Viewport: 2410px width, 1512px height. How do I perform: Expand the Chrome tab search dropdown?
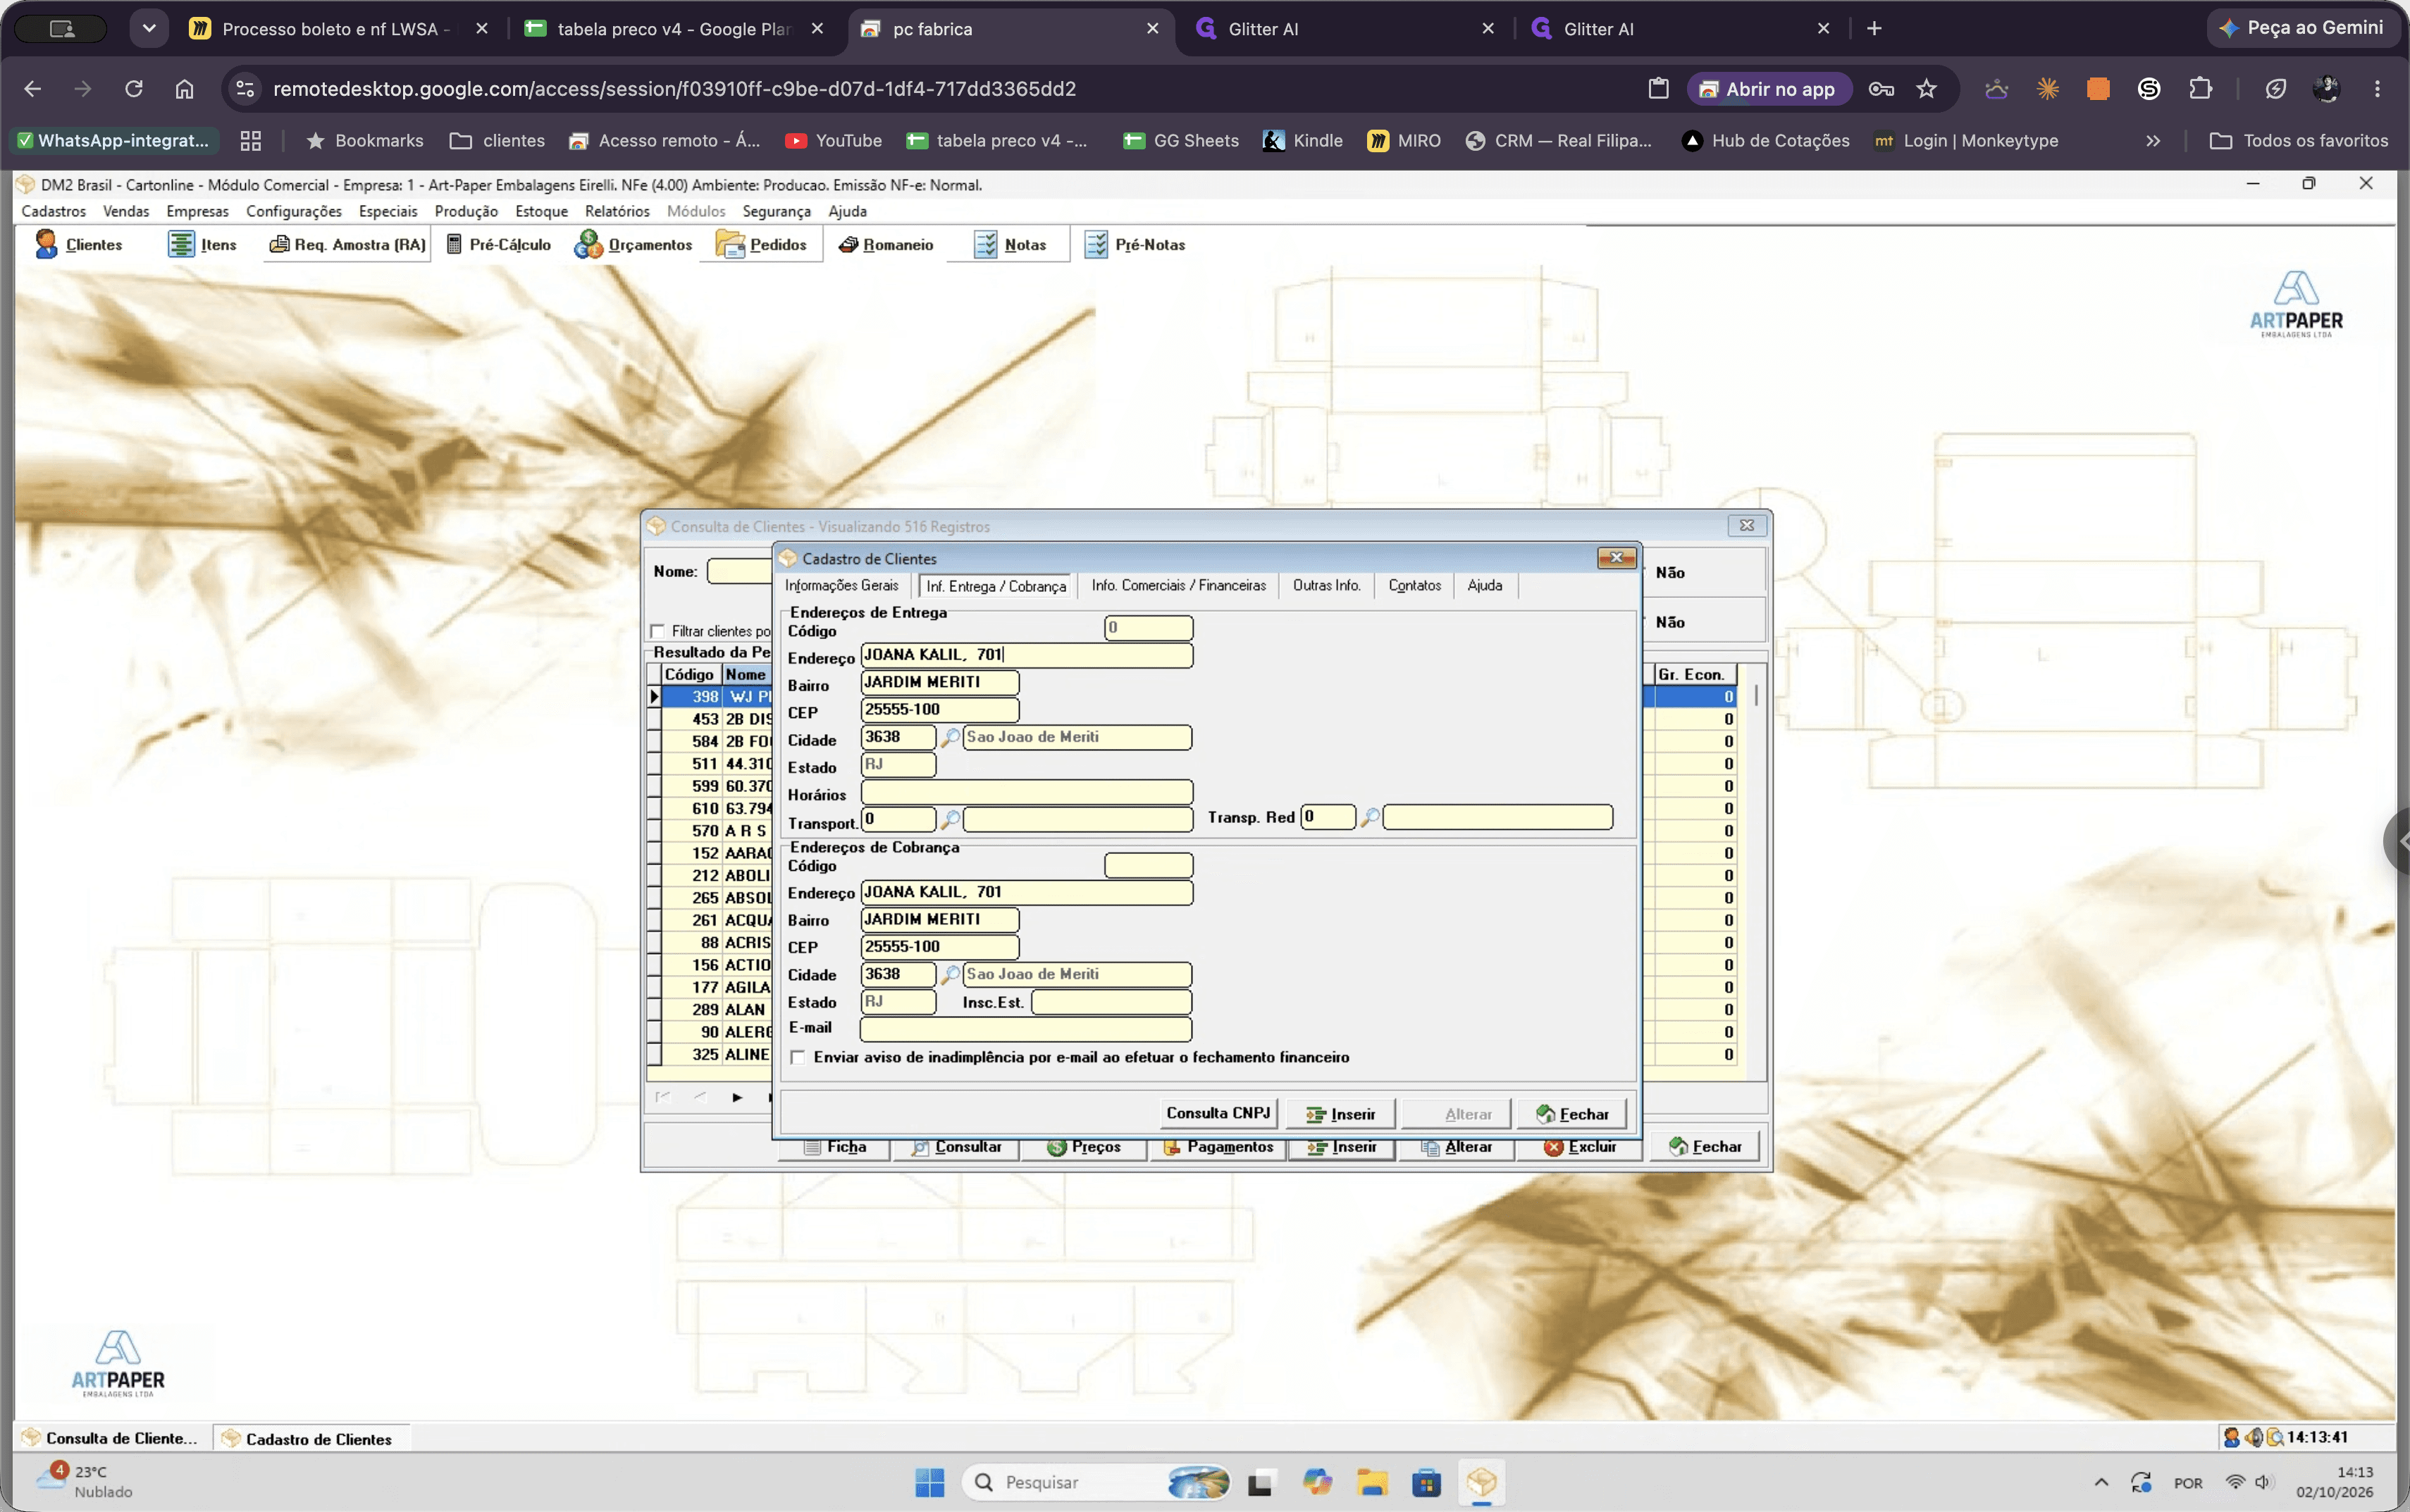149,28
